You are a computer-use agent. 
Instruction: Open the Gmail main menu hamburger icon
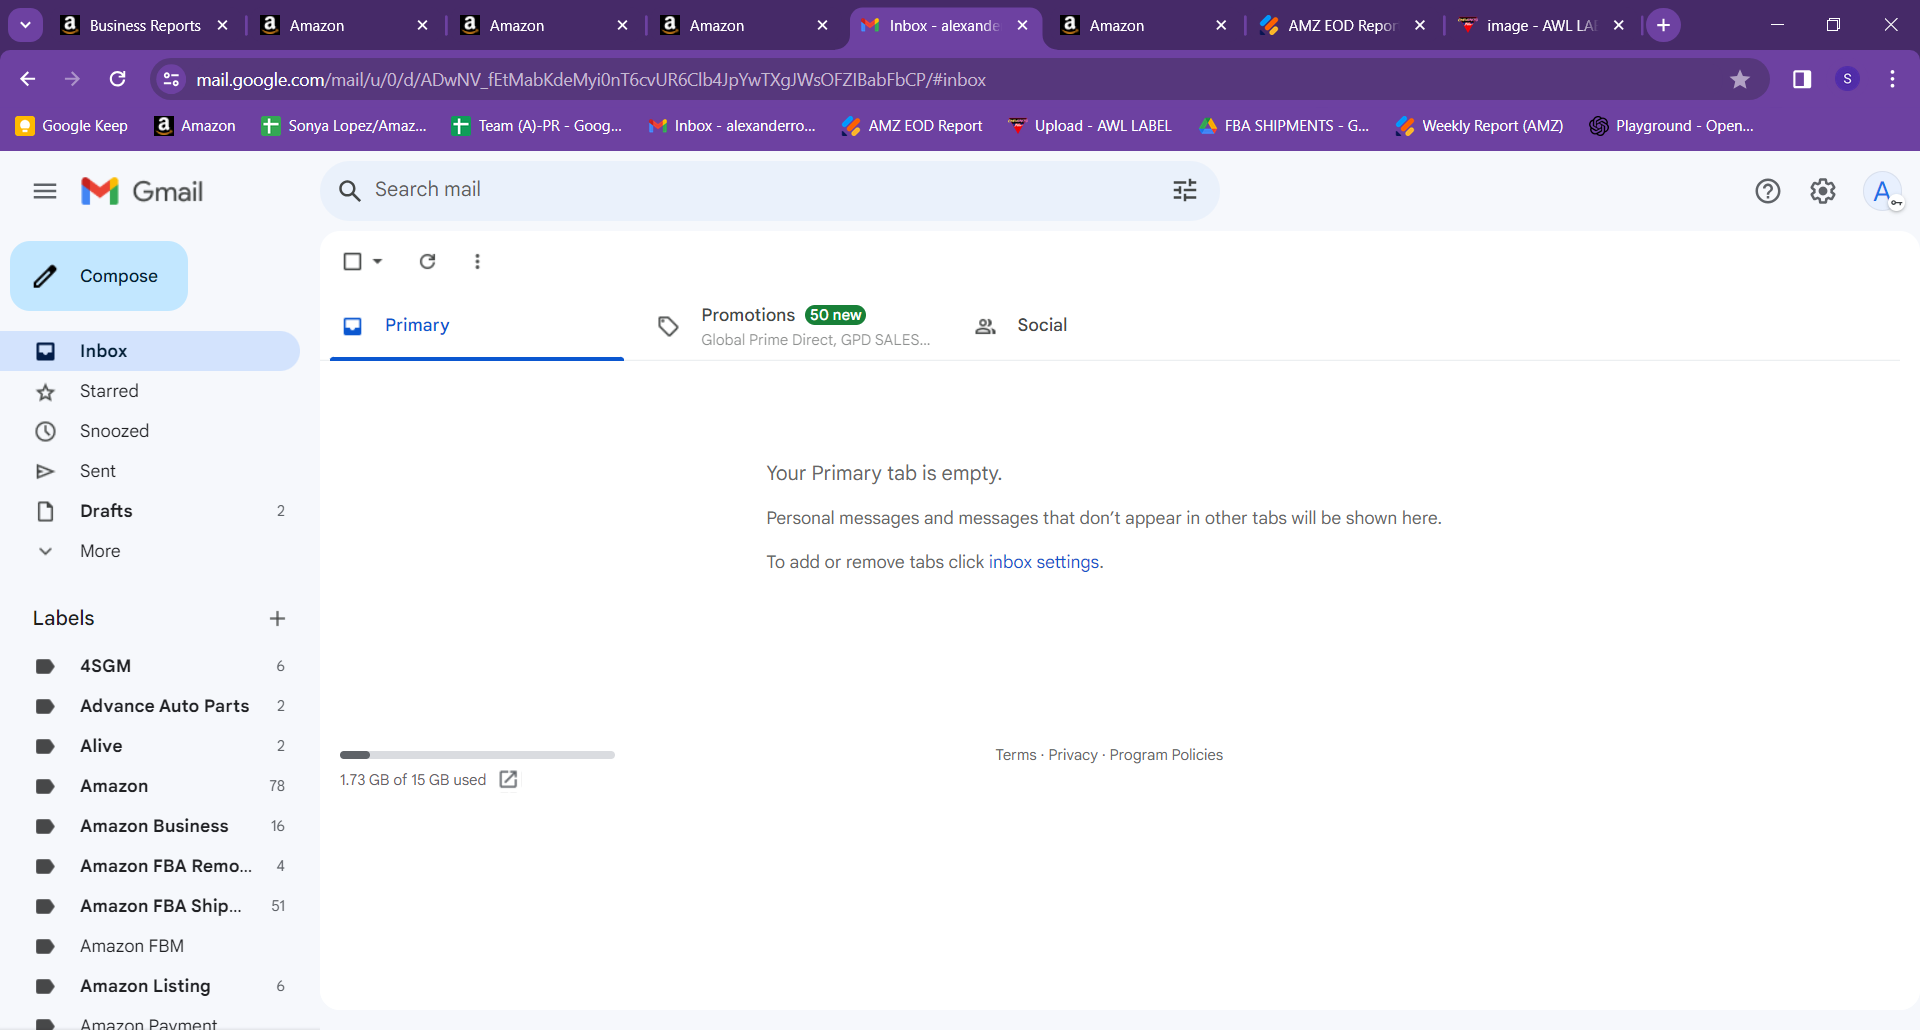point(45,191)
